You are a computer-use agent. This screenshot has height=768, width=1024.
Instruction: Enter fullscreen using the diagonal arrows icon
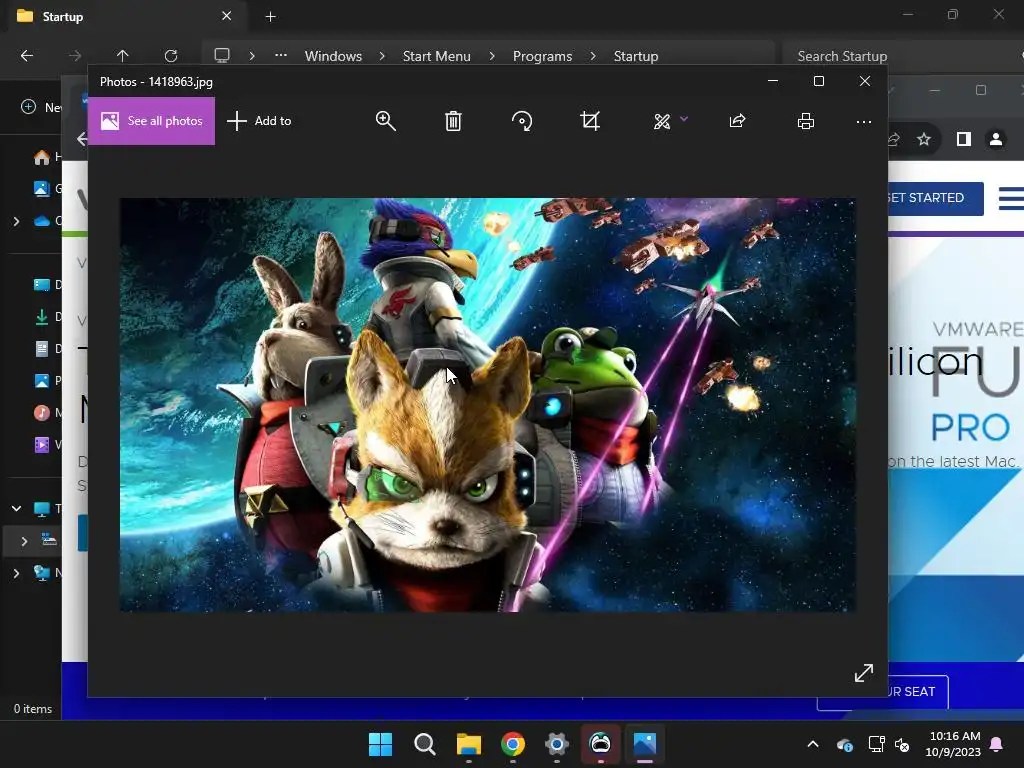pyautogui.click(x=863, y=673)
